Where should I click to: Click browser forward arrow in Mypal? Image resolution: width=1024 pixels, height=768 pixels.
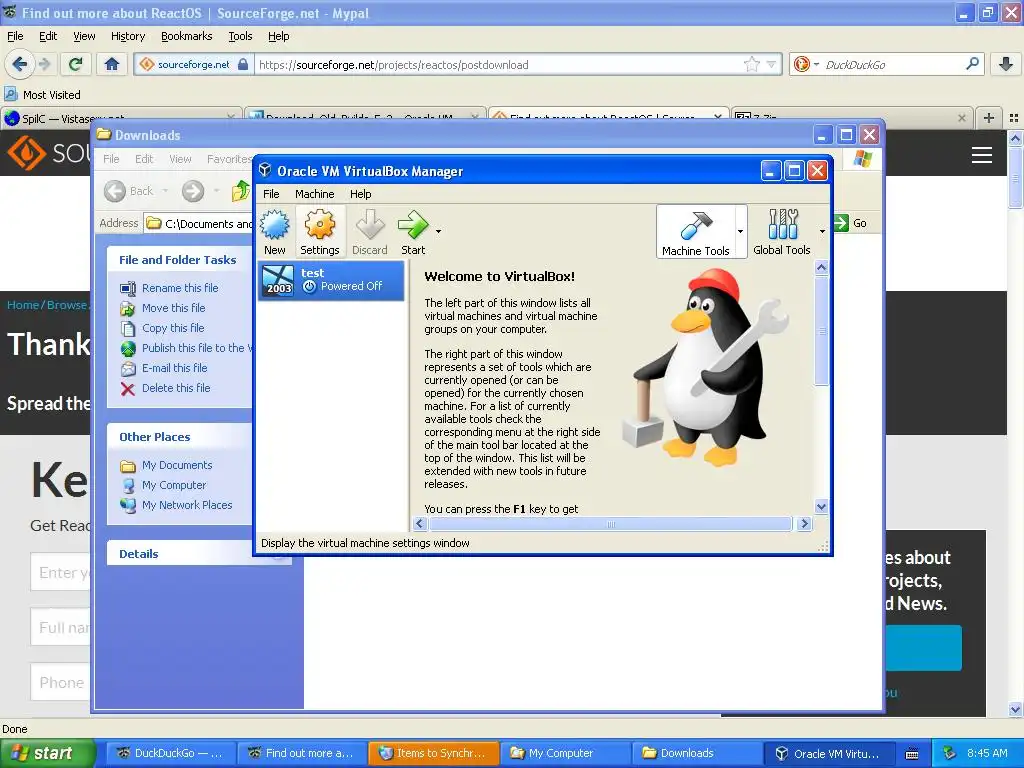coord(44,64)
